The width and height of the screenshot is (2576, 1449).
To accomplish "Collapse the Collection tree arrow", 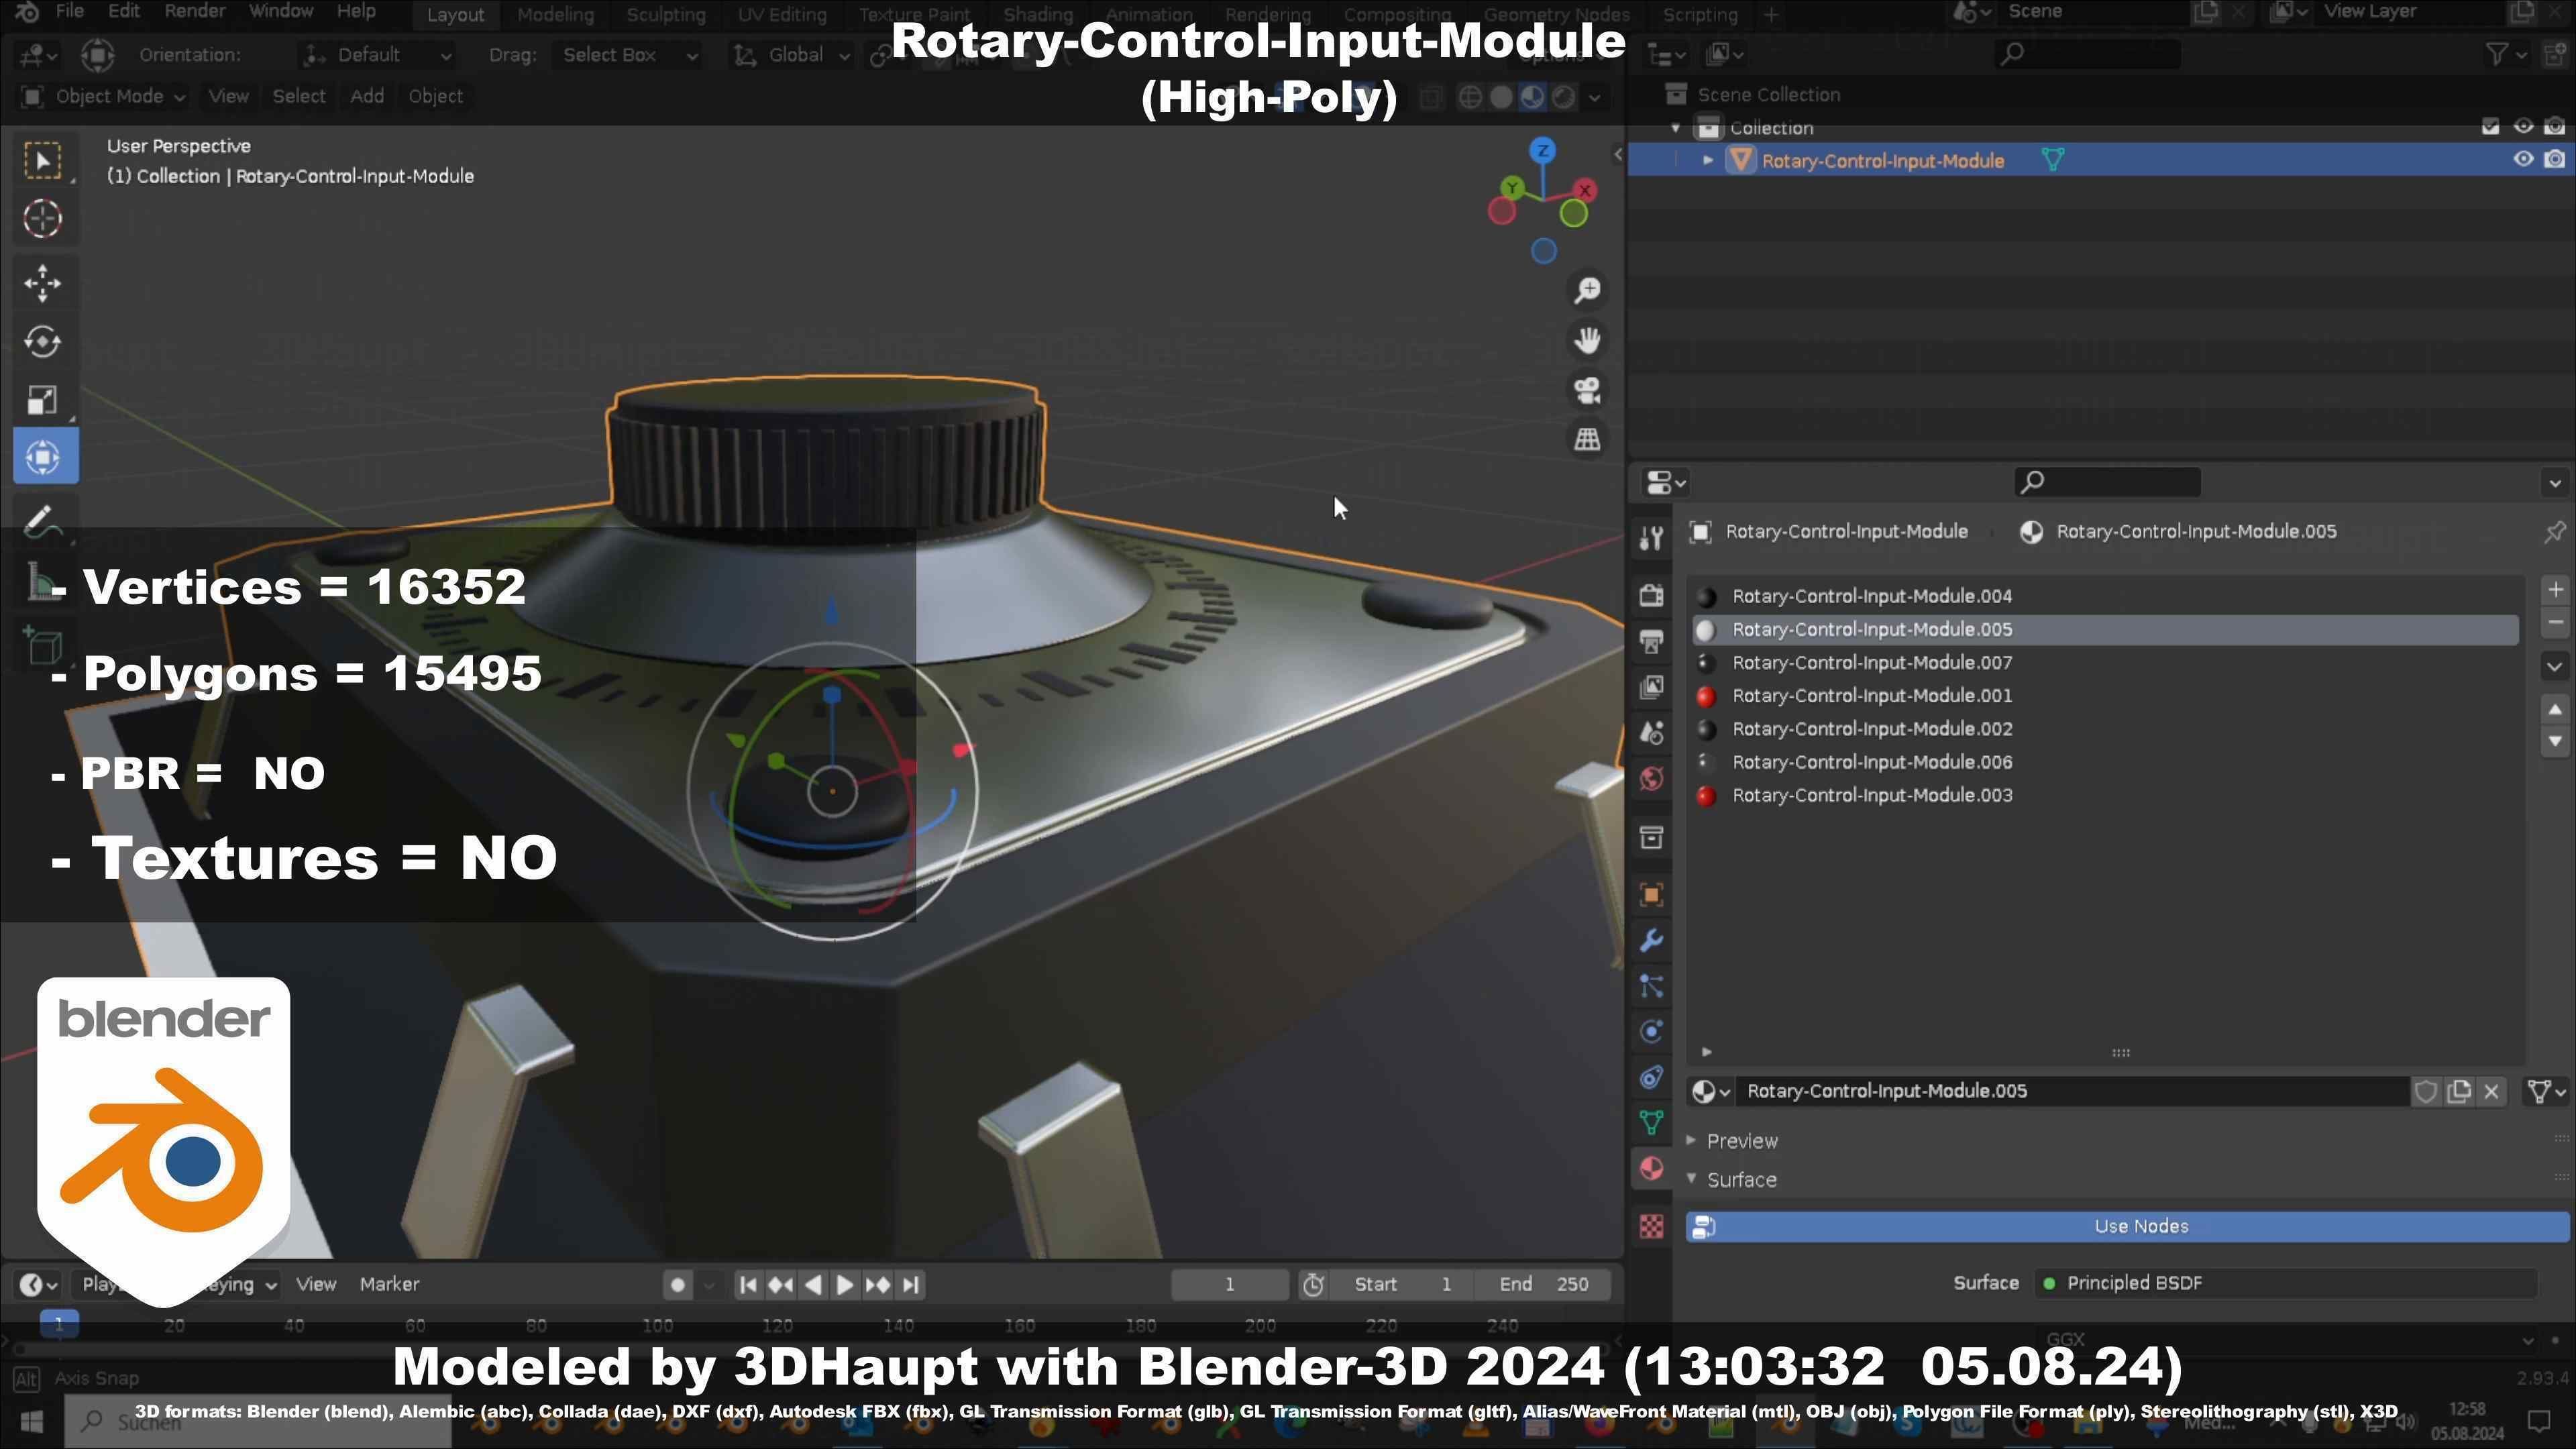I will tap(1676, 128).
